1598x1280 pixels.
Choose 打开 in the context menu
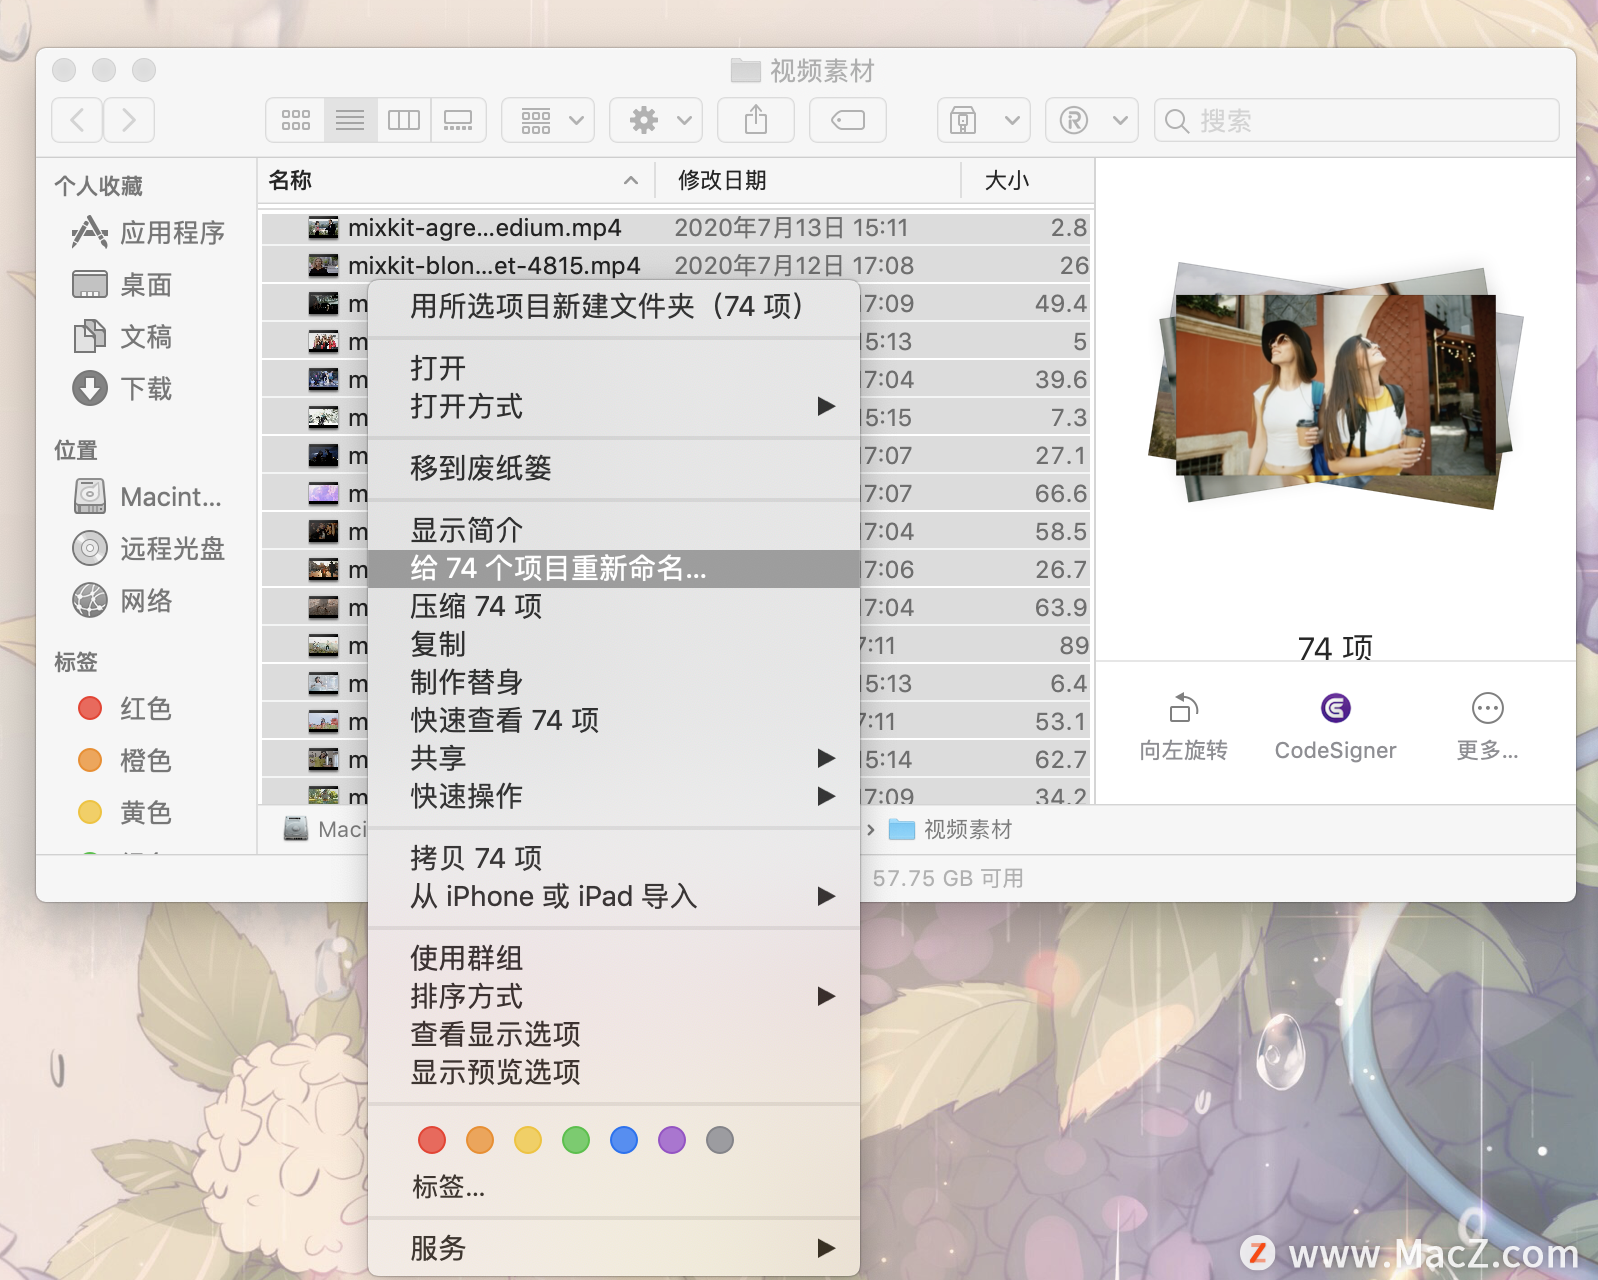click(614, 368)
